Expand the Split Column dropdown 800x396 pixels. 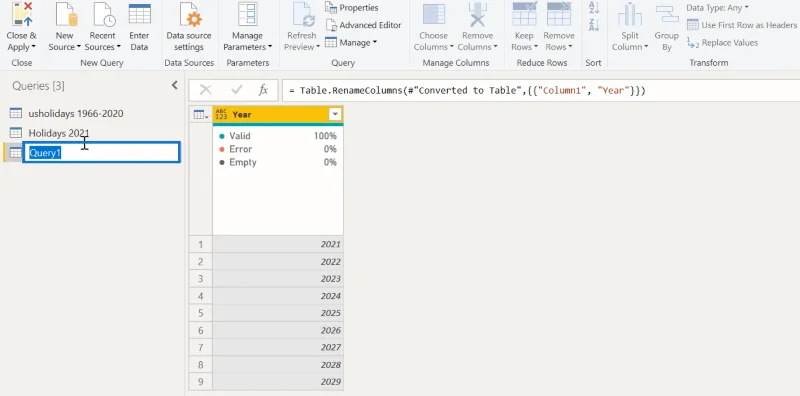(x=646, y=47)
